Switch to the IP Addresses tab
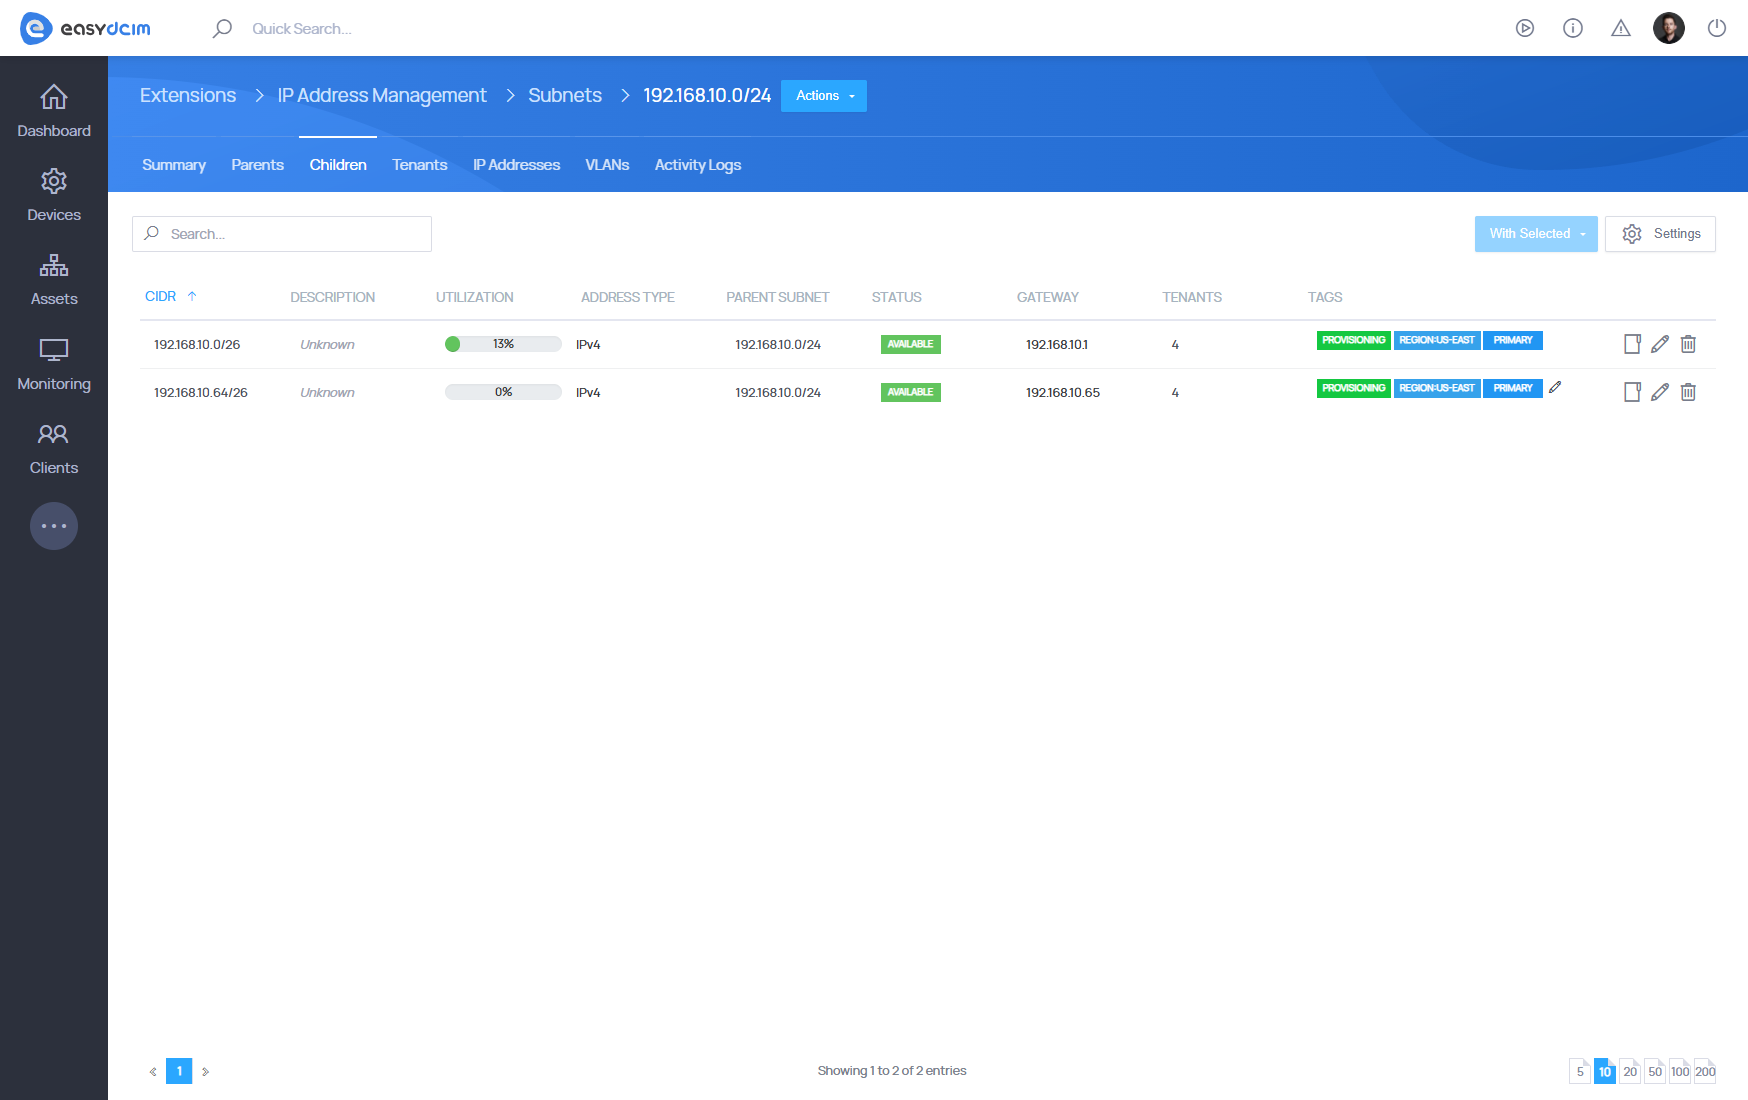Screen dimensions: 1748x1100 pyautogui.click(x=516, y=165)
